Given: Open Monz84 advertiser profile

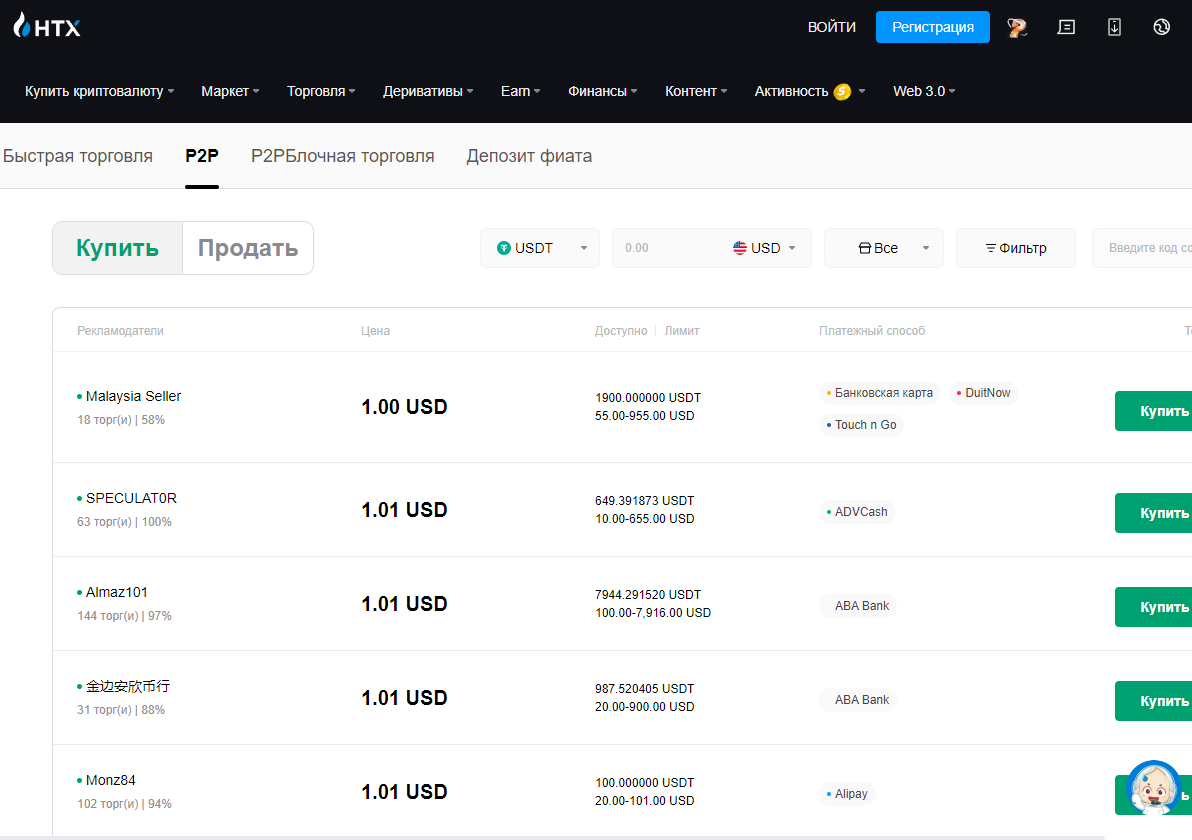Looking at the screenshot, I should 110,780.
